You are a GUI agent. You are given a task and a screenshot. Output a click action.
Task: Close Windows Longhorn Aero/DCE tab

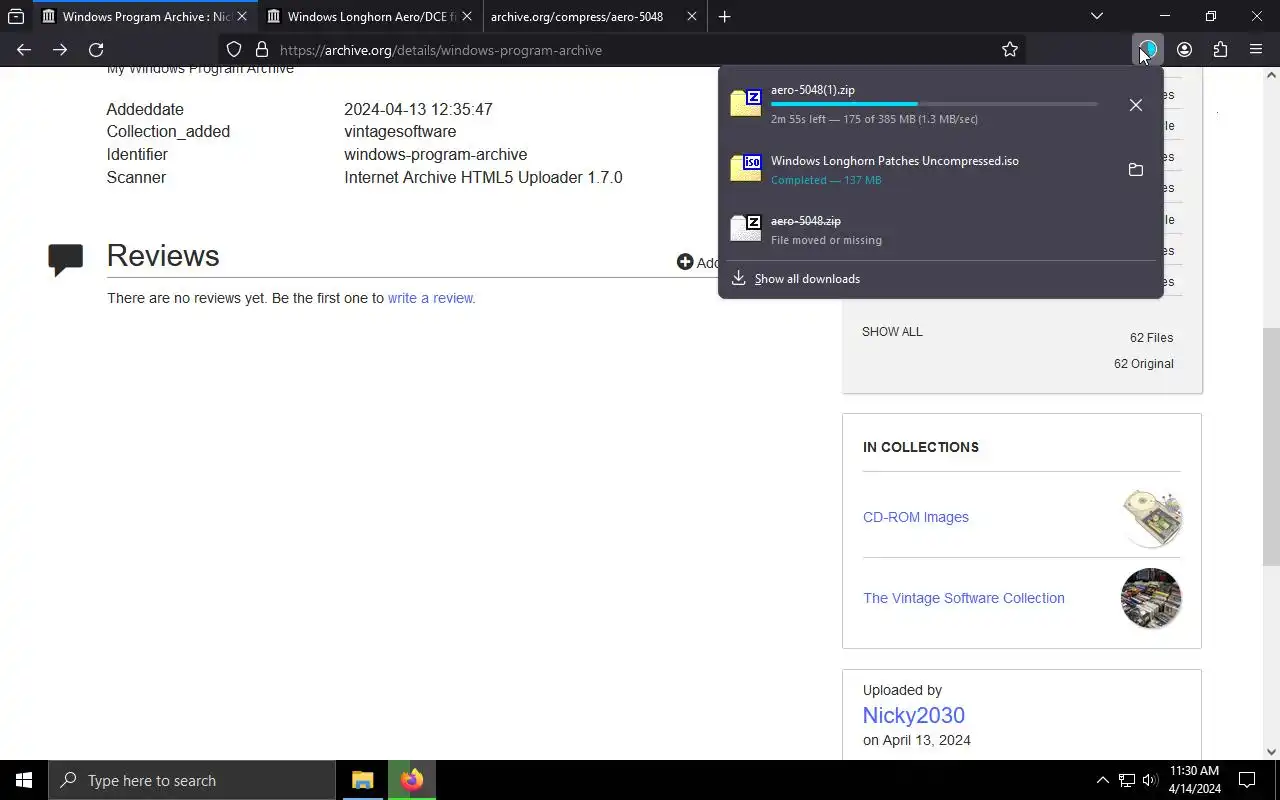(467, 16)
